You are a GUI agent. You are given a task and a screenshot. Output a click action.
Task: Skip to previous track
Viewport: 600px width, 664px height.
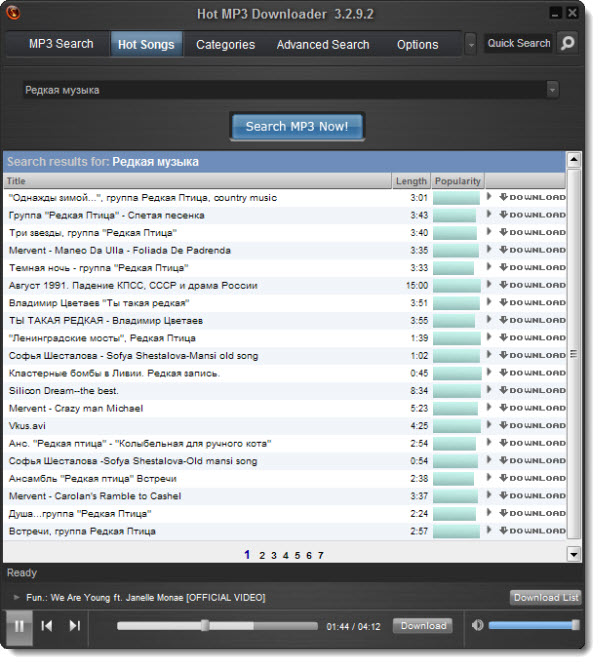tap(47, 626)
